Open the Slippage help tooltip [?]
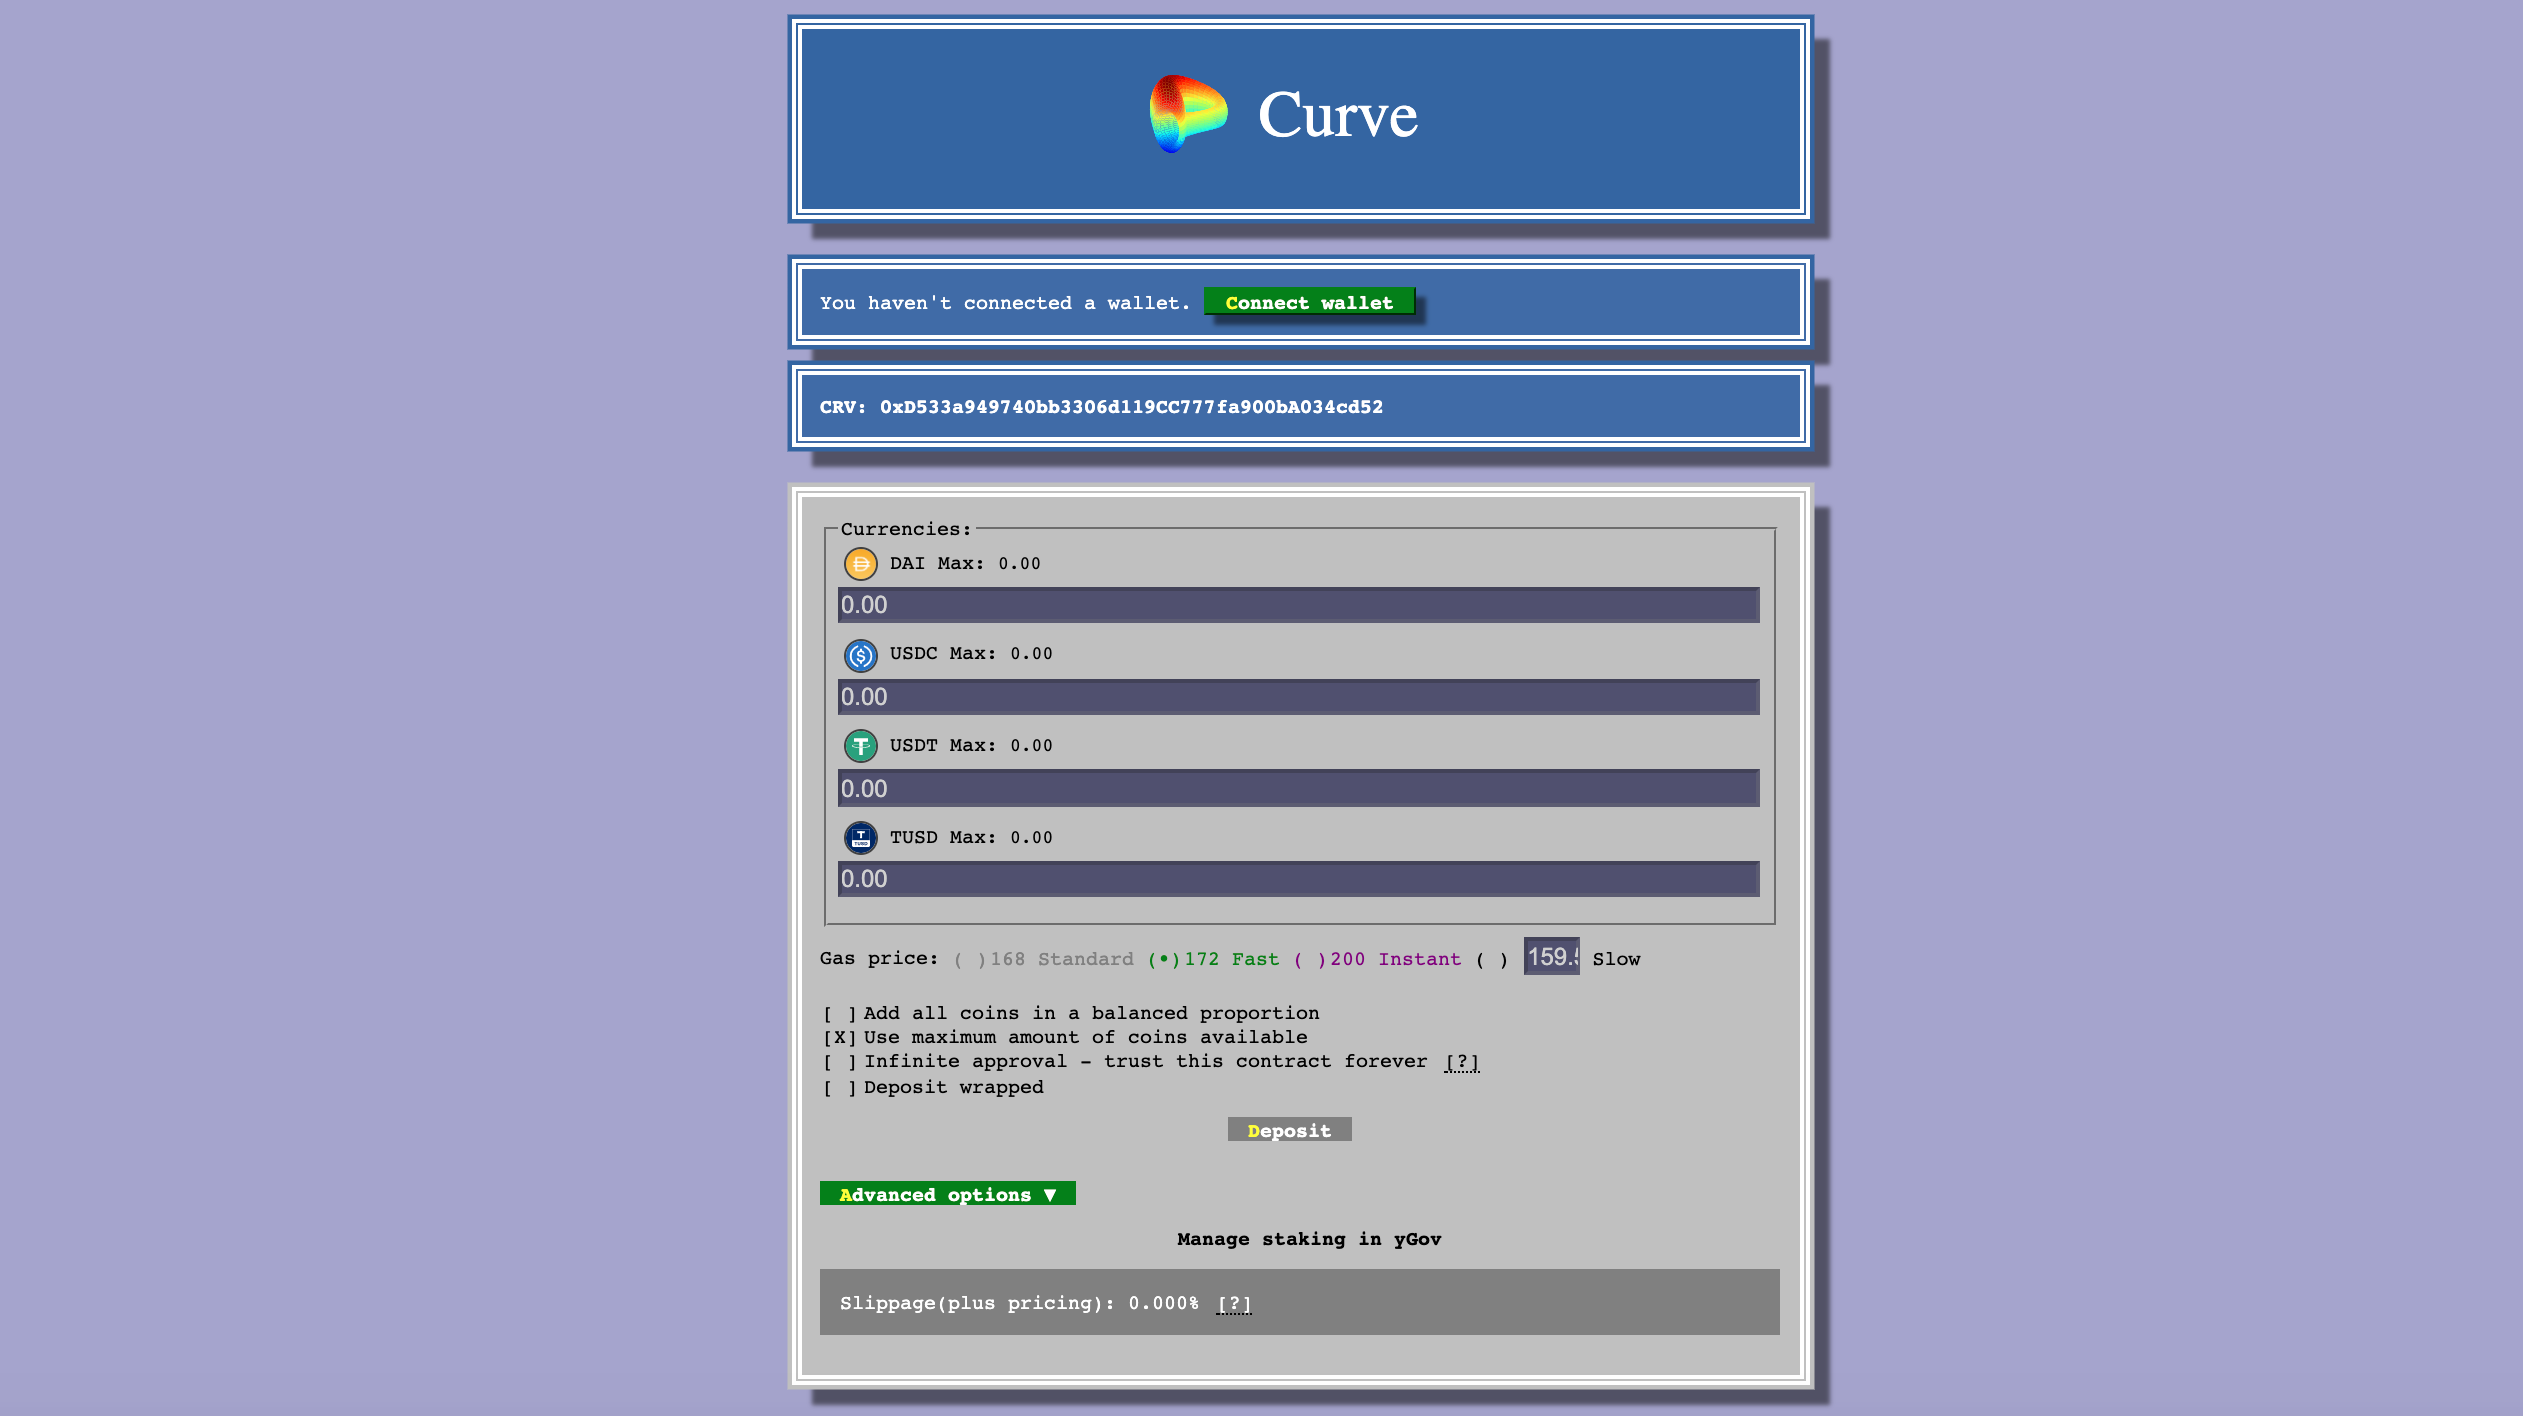The width and height of the screenshot is (2523, 1416). pos(1233,1304)
